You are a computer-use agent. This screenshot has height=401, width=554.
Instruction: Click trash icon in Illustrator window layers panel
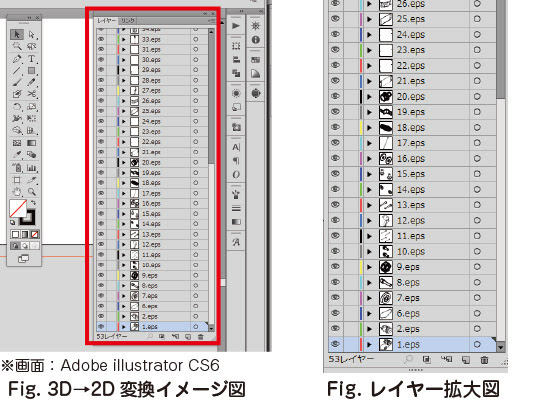(x=200, y=337)
